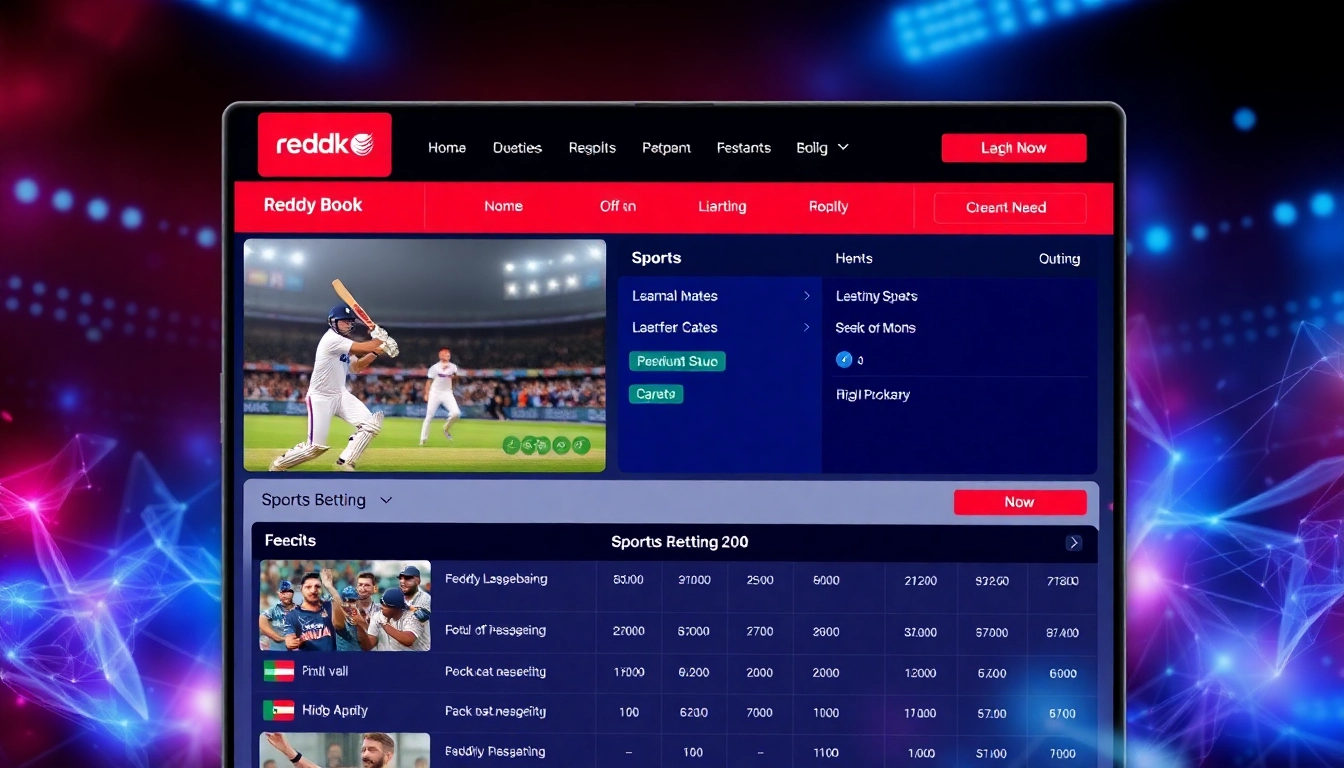Open the Sports Betting dropdown

point(327,500)
